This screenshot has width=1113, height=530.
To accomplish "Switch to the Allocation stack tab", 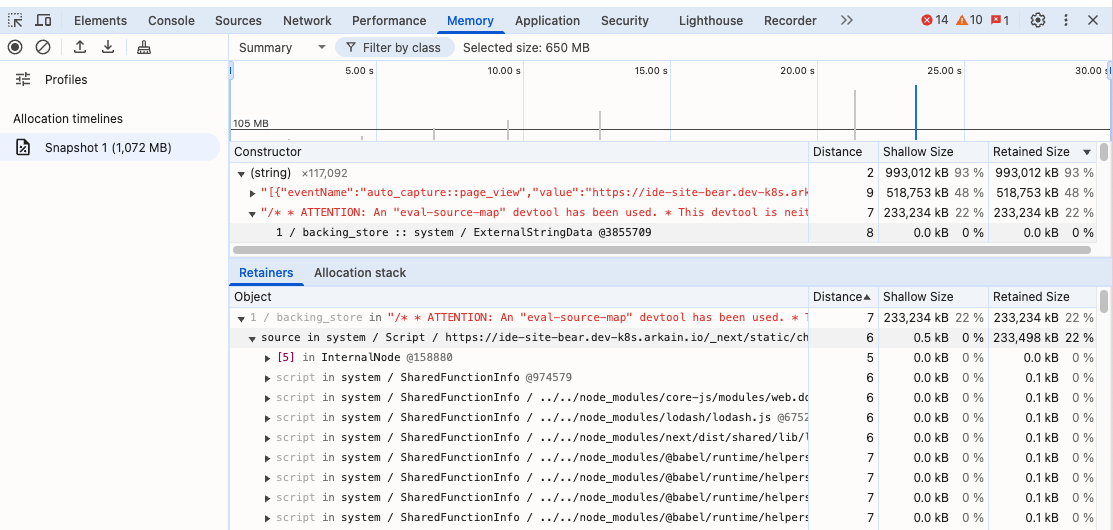I will tap(360, 272).
